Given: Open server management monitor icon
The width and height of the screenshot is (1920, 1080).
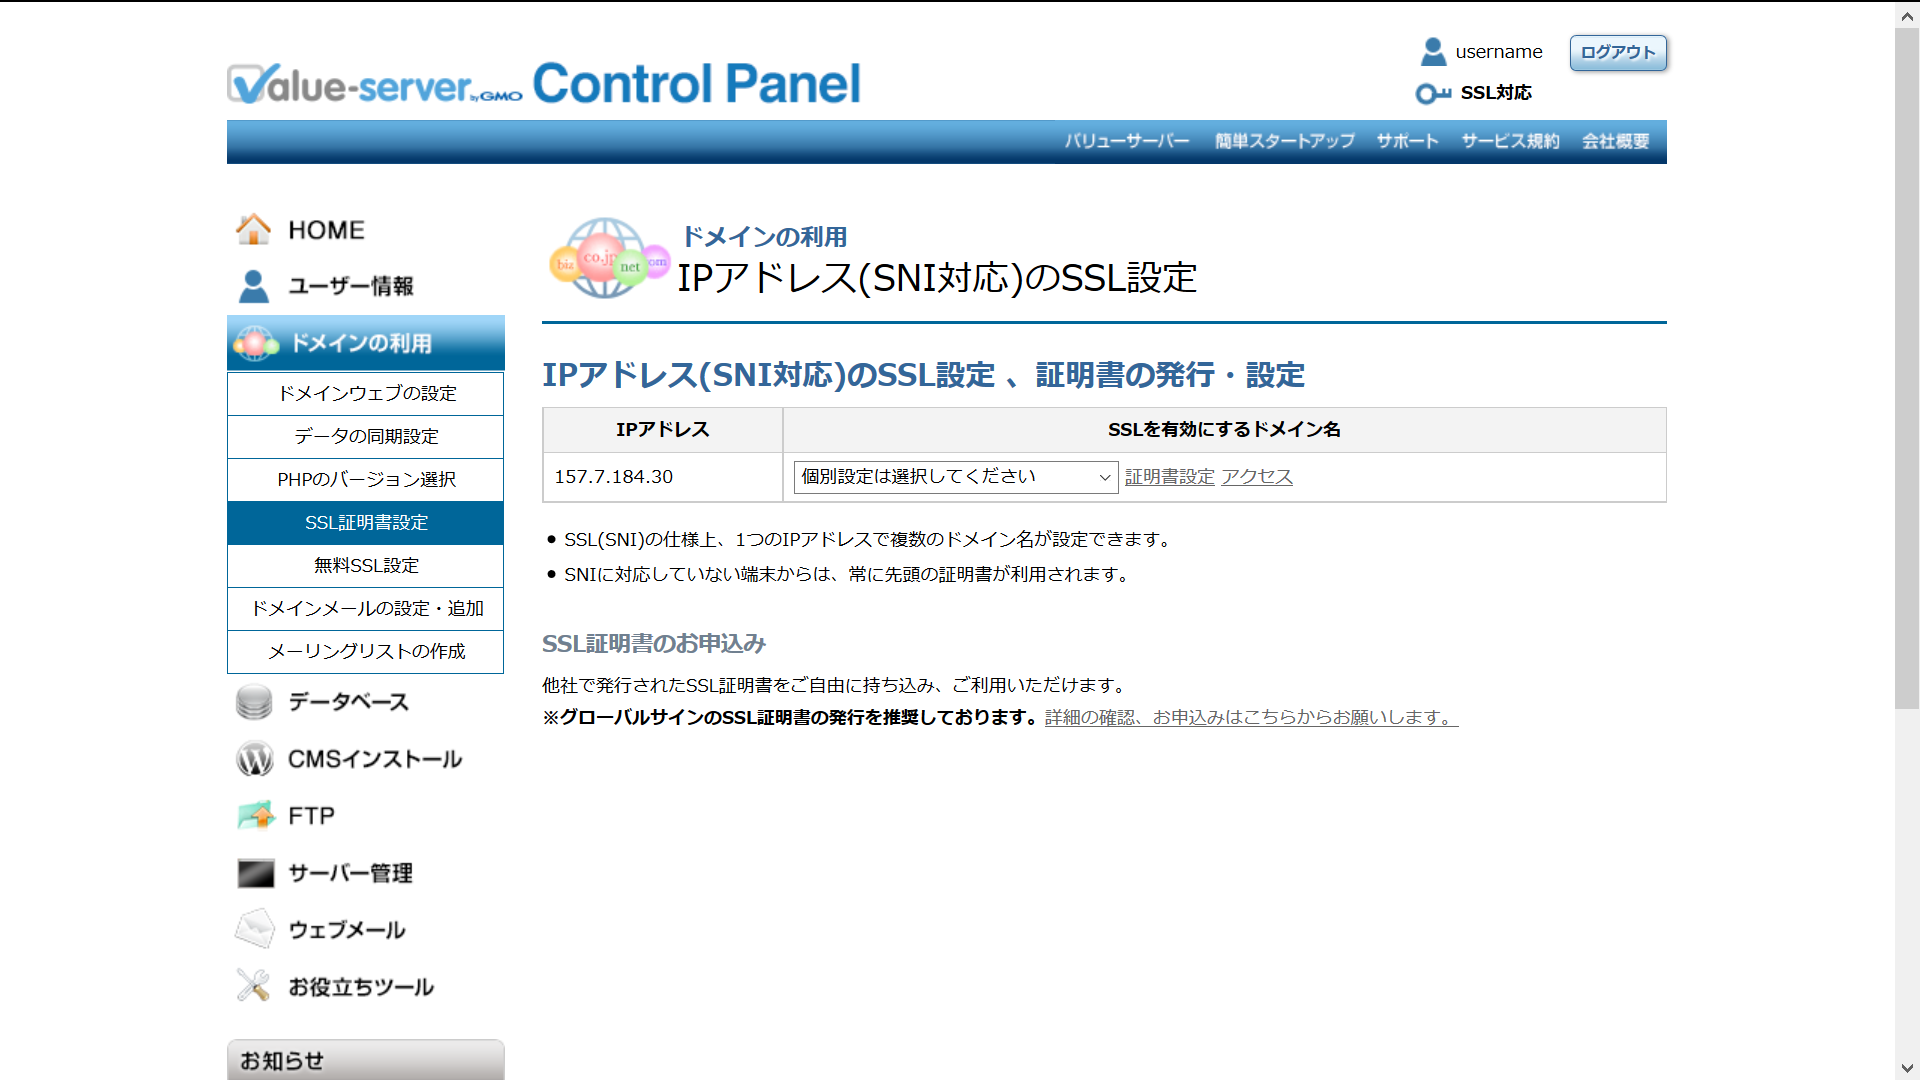Looking at the screenshot, I should tap(255, 873).
